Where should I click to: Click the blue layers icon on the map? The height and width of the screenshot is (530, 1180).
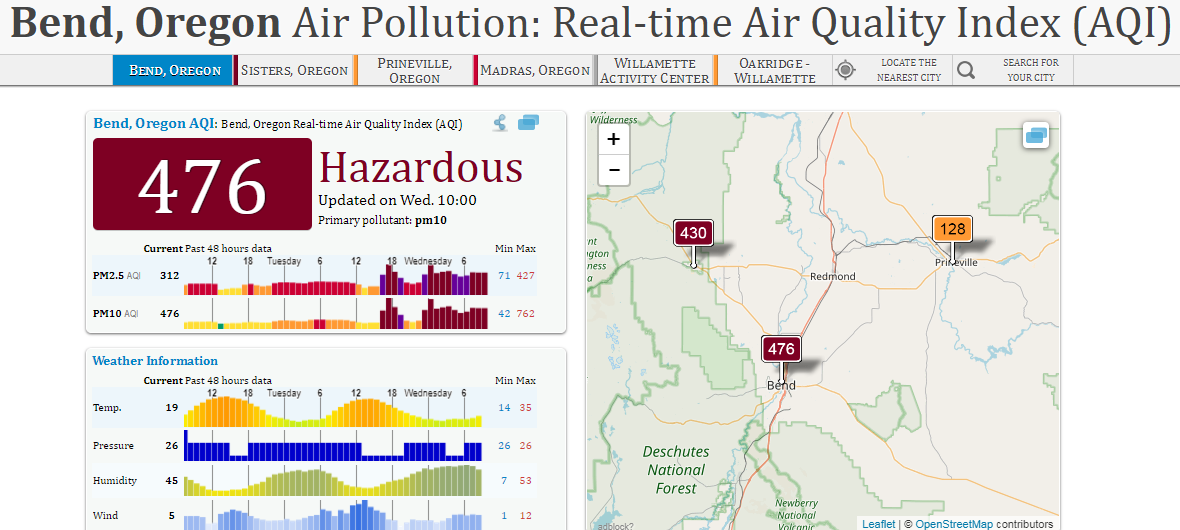[x=1036, y=136]
